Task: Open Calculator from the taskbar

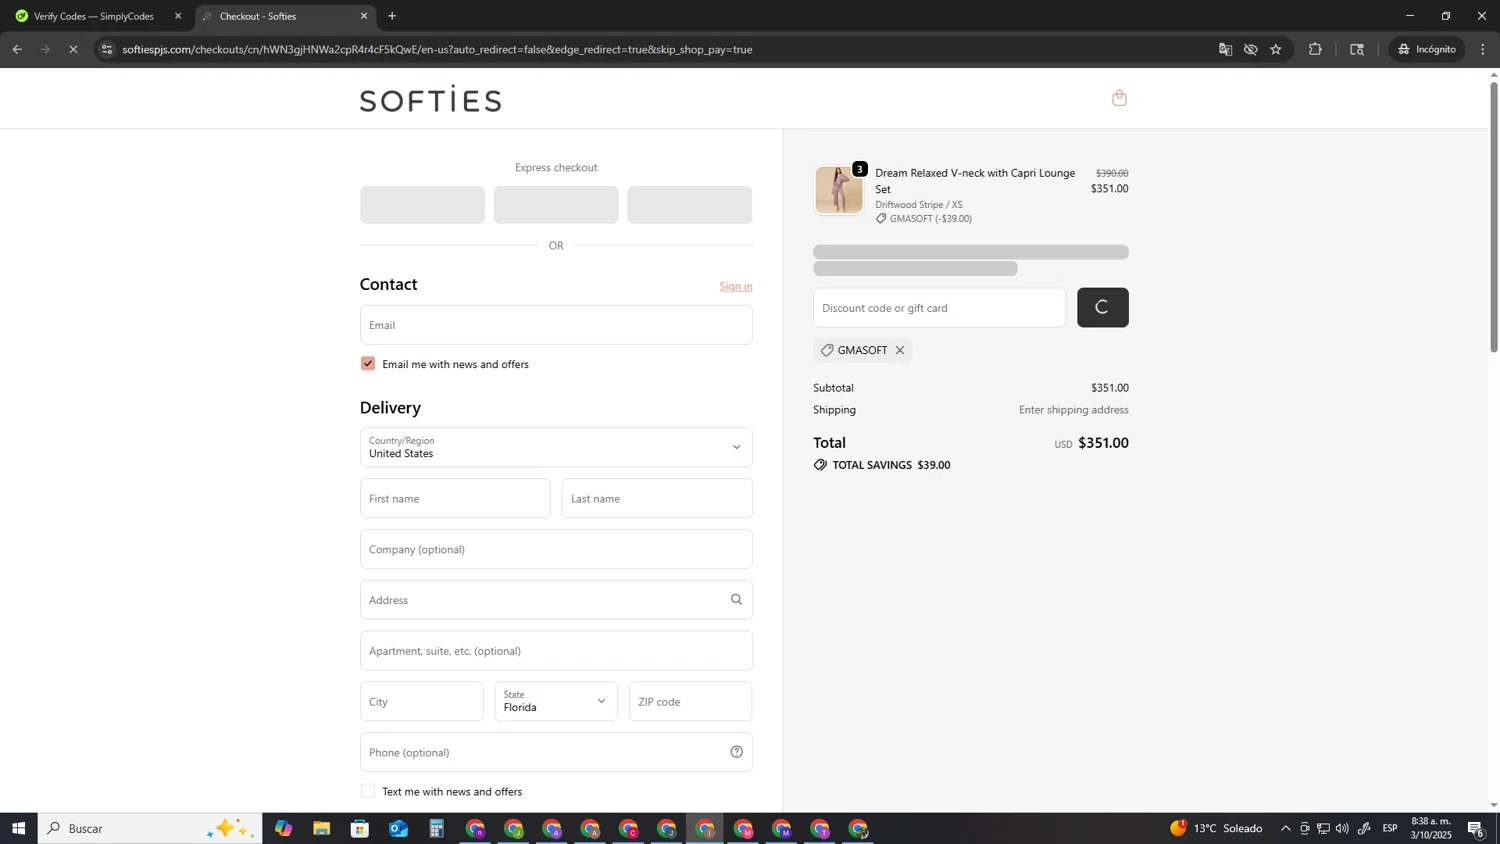Action: pos(437,829)
